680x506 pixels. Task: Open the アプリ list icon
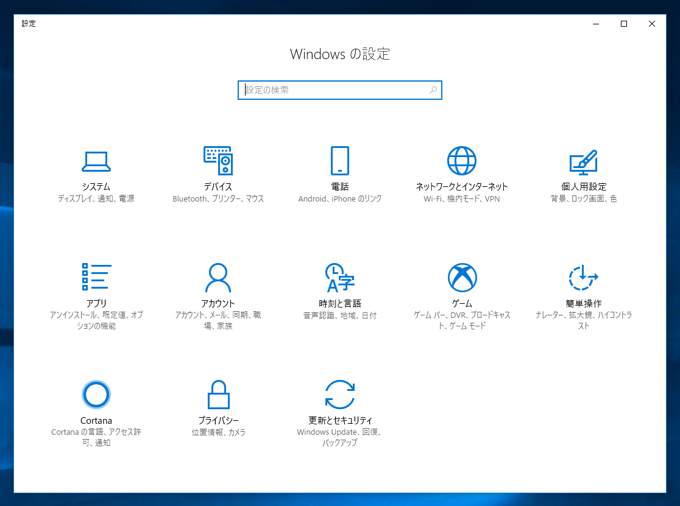pos(96,277)
